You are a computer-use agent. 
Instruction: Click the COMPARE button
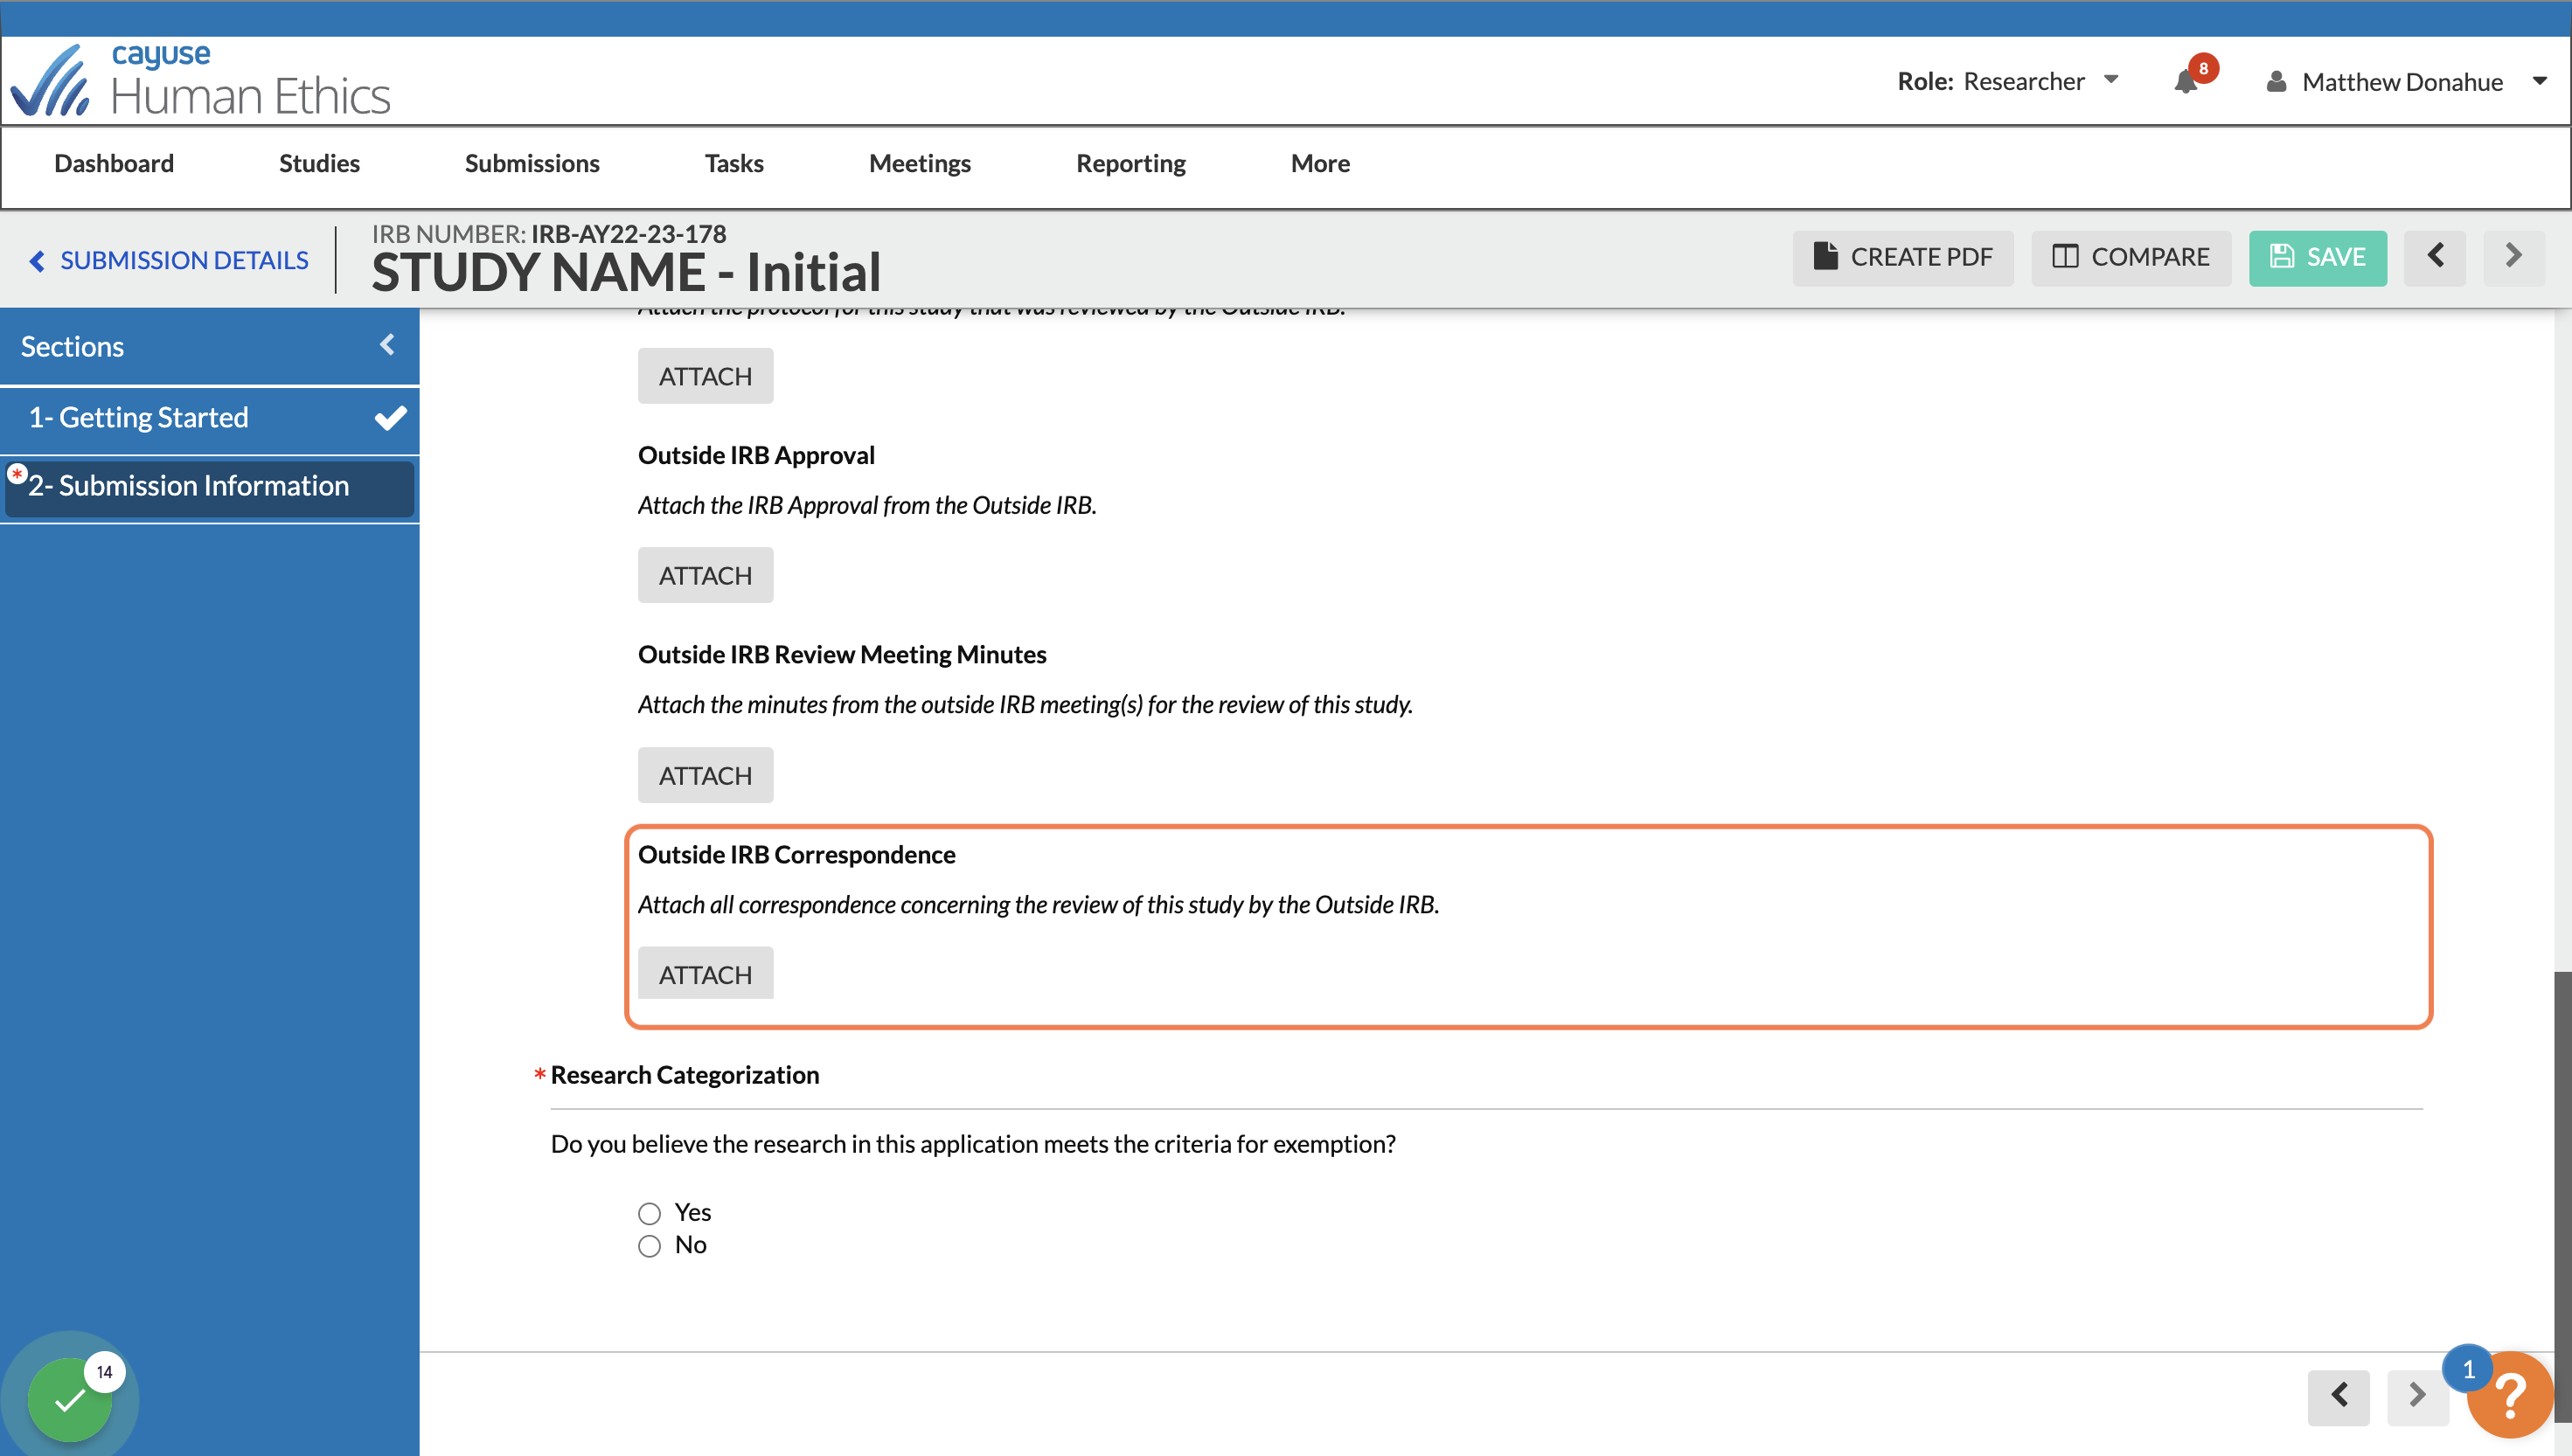tap(2131, 258)
